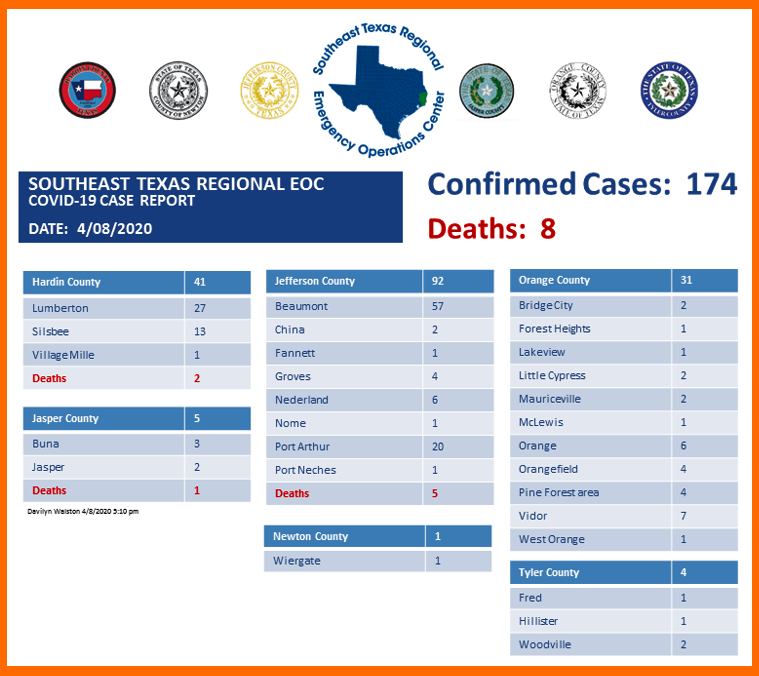Click the Jasper County seal
Screen dimensions: 759x676
486,90
